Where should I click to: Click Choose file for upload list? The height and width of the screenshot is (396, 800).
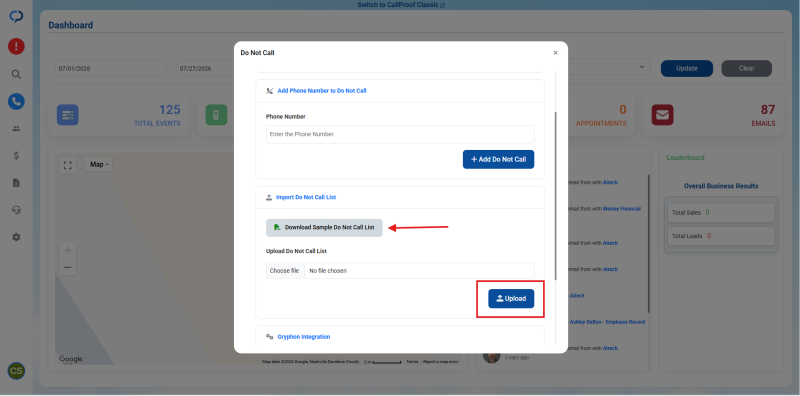(285, 271)
